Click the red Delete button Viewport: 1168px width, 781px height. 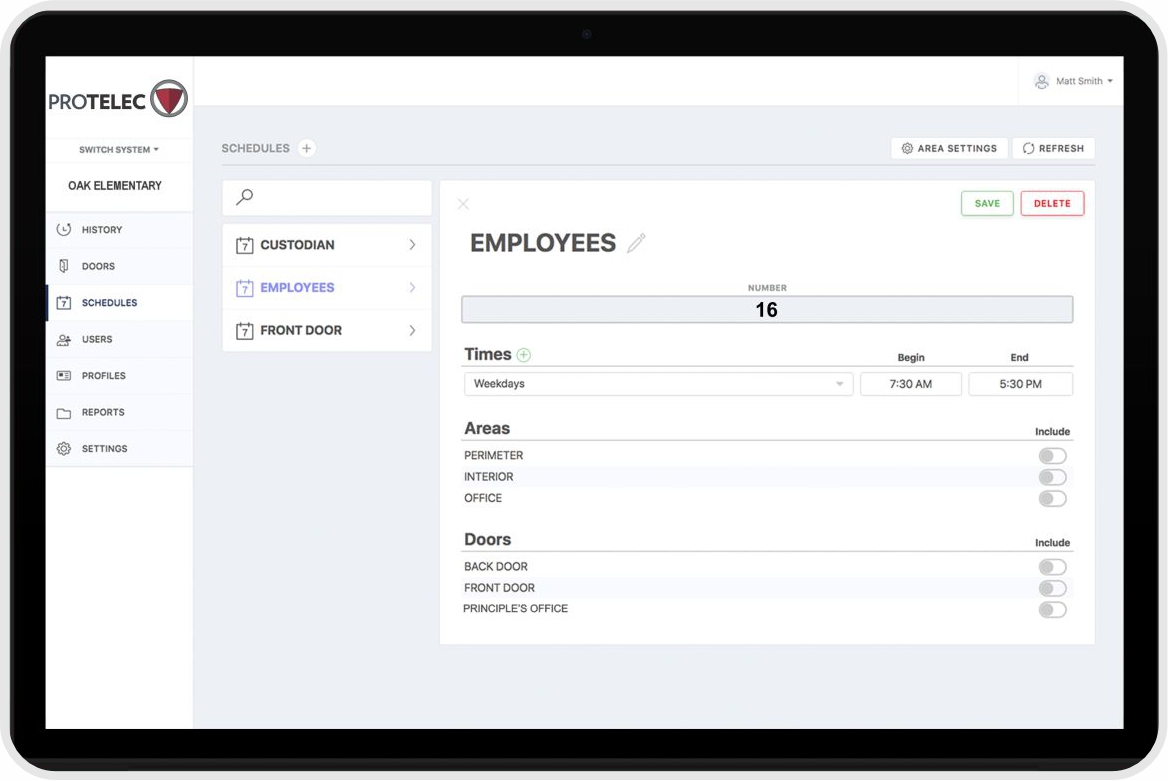1052,203
